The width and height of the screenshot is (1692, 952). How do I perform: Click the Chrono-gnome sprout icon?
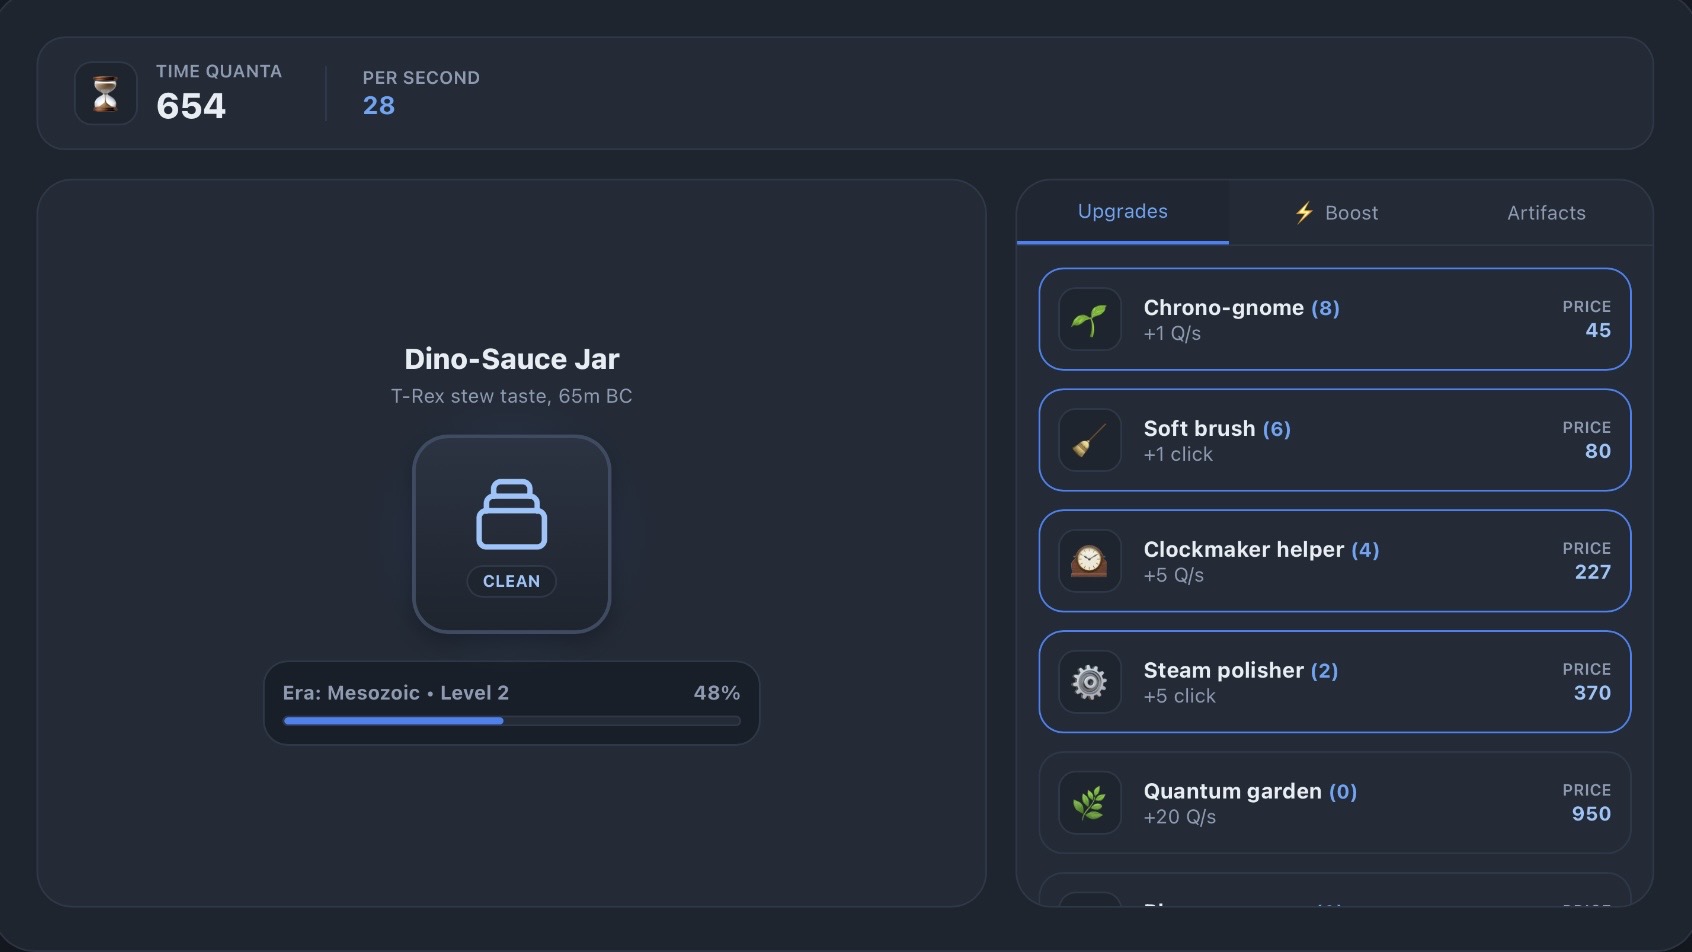tap(1090, 320)
